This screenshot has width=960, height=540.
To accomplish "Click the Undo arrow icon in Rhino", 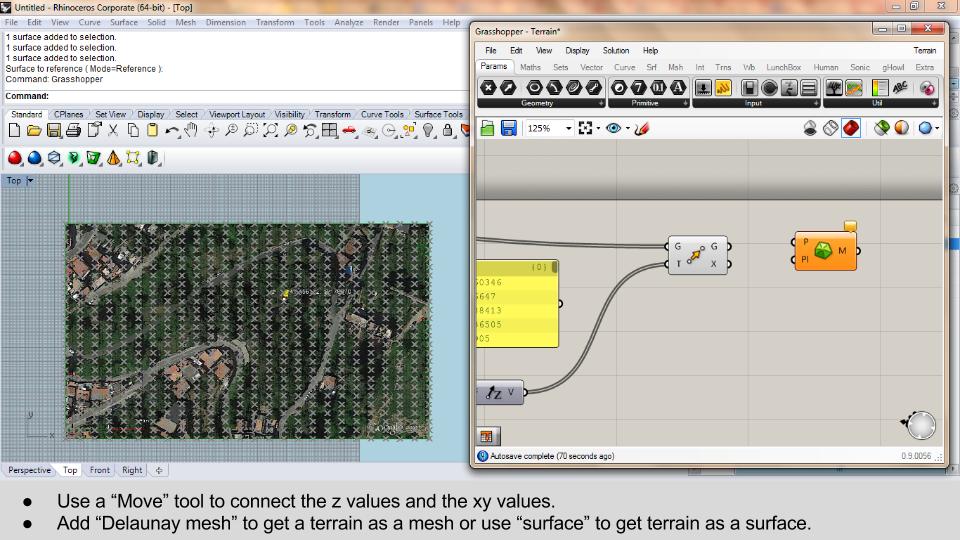I will point(172,130).
